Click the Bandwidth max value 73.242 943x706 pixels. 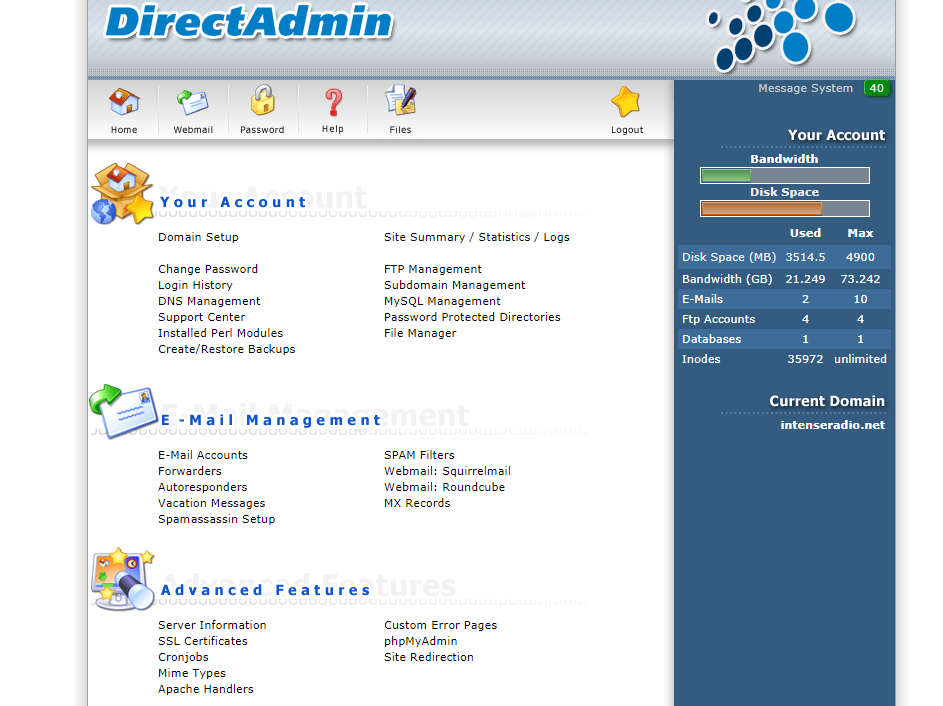tap(860, 279)
